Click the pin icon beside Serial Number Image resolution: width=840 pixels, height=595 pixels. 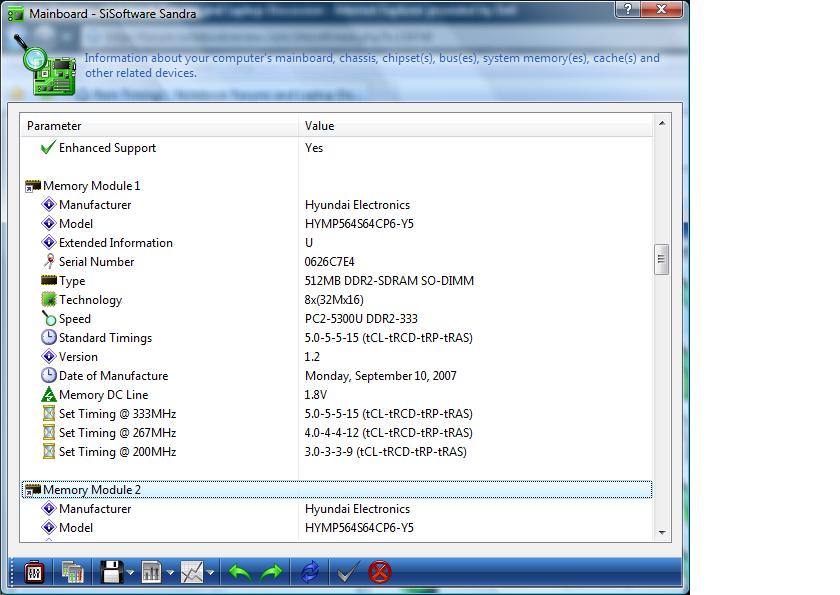point(49,261)
